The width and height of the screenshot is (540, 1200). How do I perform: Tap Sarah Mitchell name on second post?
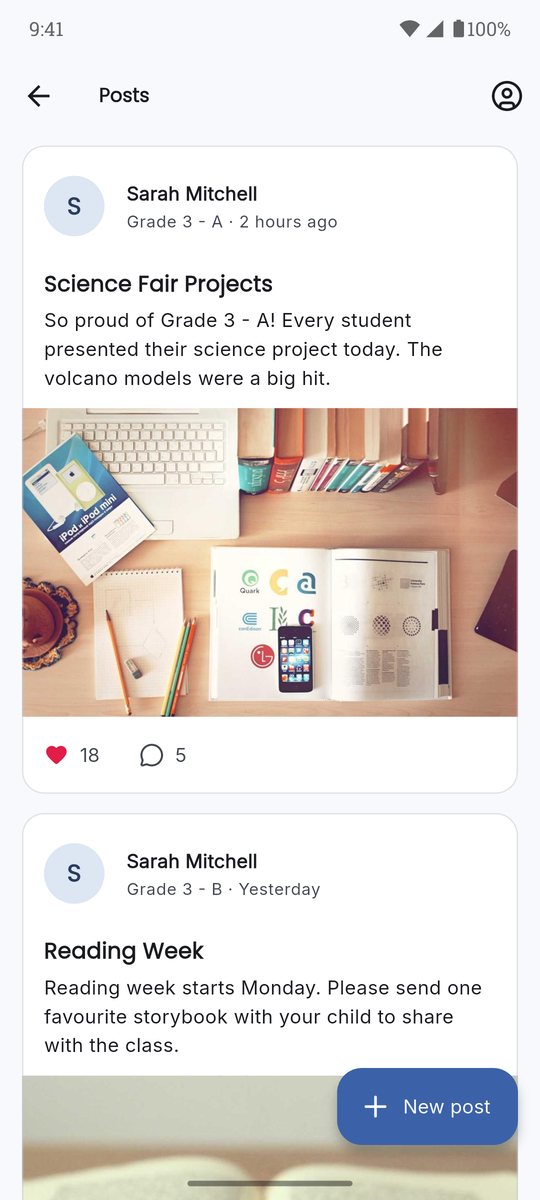click(x=192, y=861)
